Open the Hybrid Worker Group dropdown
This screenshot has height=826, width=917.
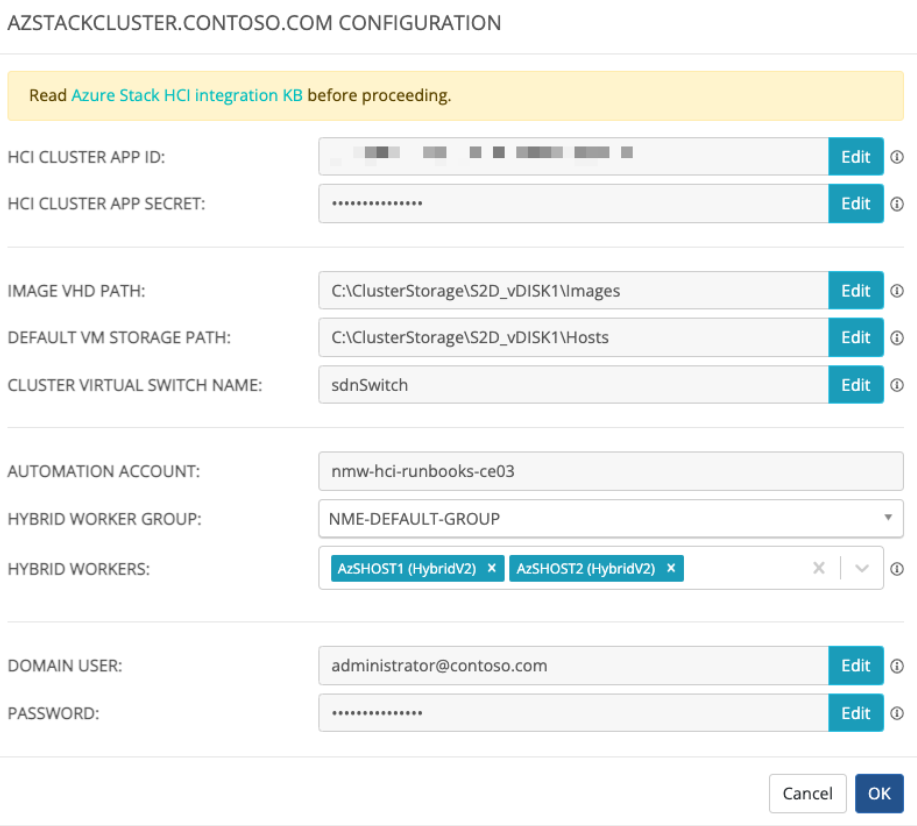(x=610, y=519)
